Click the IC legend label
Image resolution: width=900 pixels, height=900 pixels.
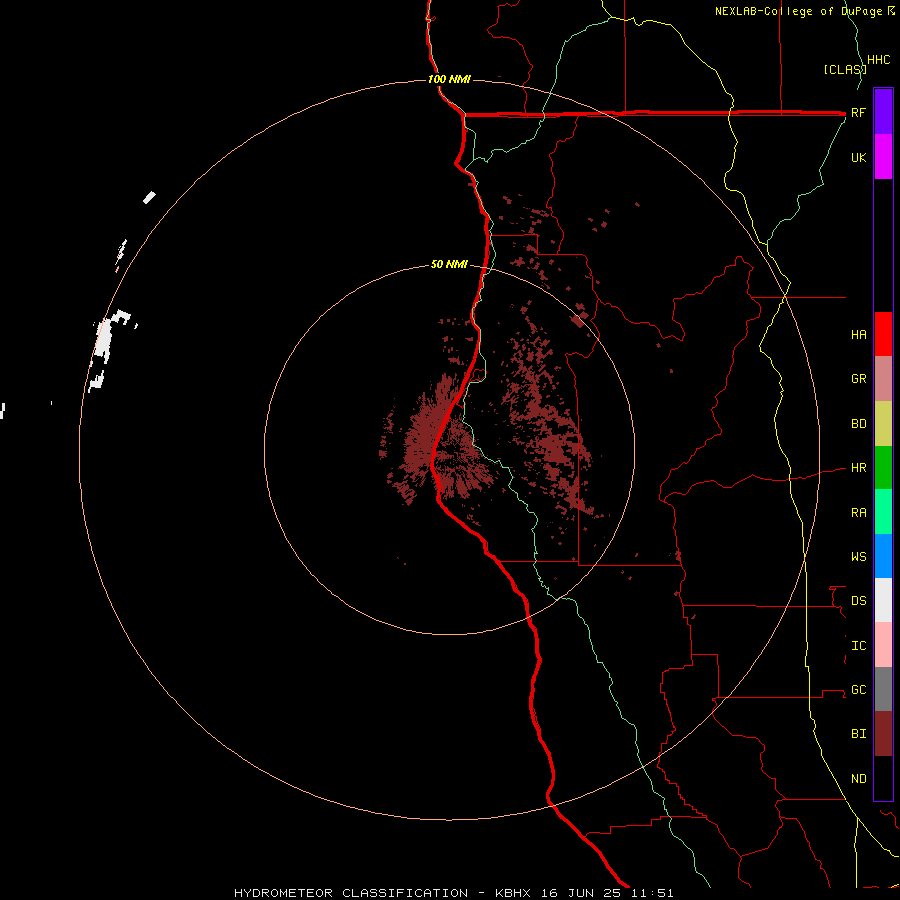(859, 646)
